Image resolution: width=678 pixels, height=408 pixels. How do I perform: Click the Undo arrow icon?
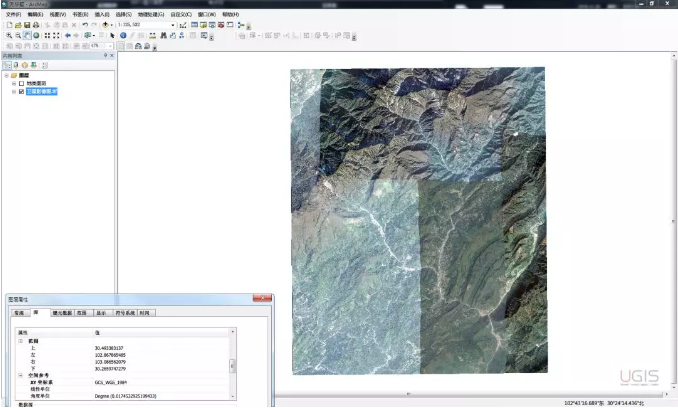[x=85, y=25]
